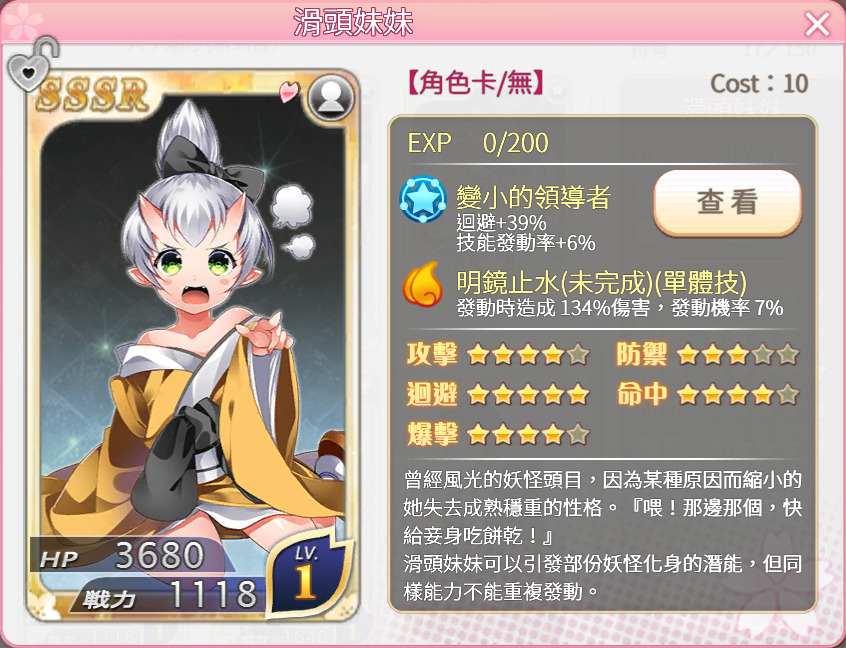Close the 滑頭妹妹 card dialog
This screenshot has width=846, height=648.
[817, 24]
